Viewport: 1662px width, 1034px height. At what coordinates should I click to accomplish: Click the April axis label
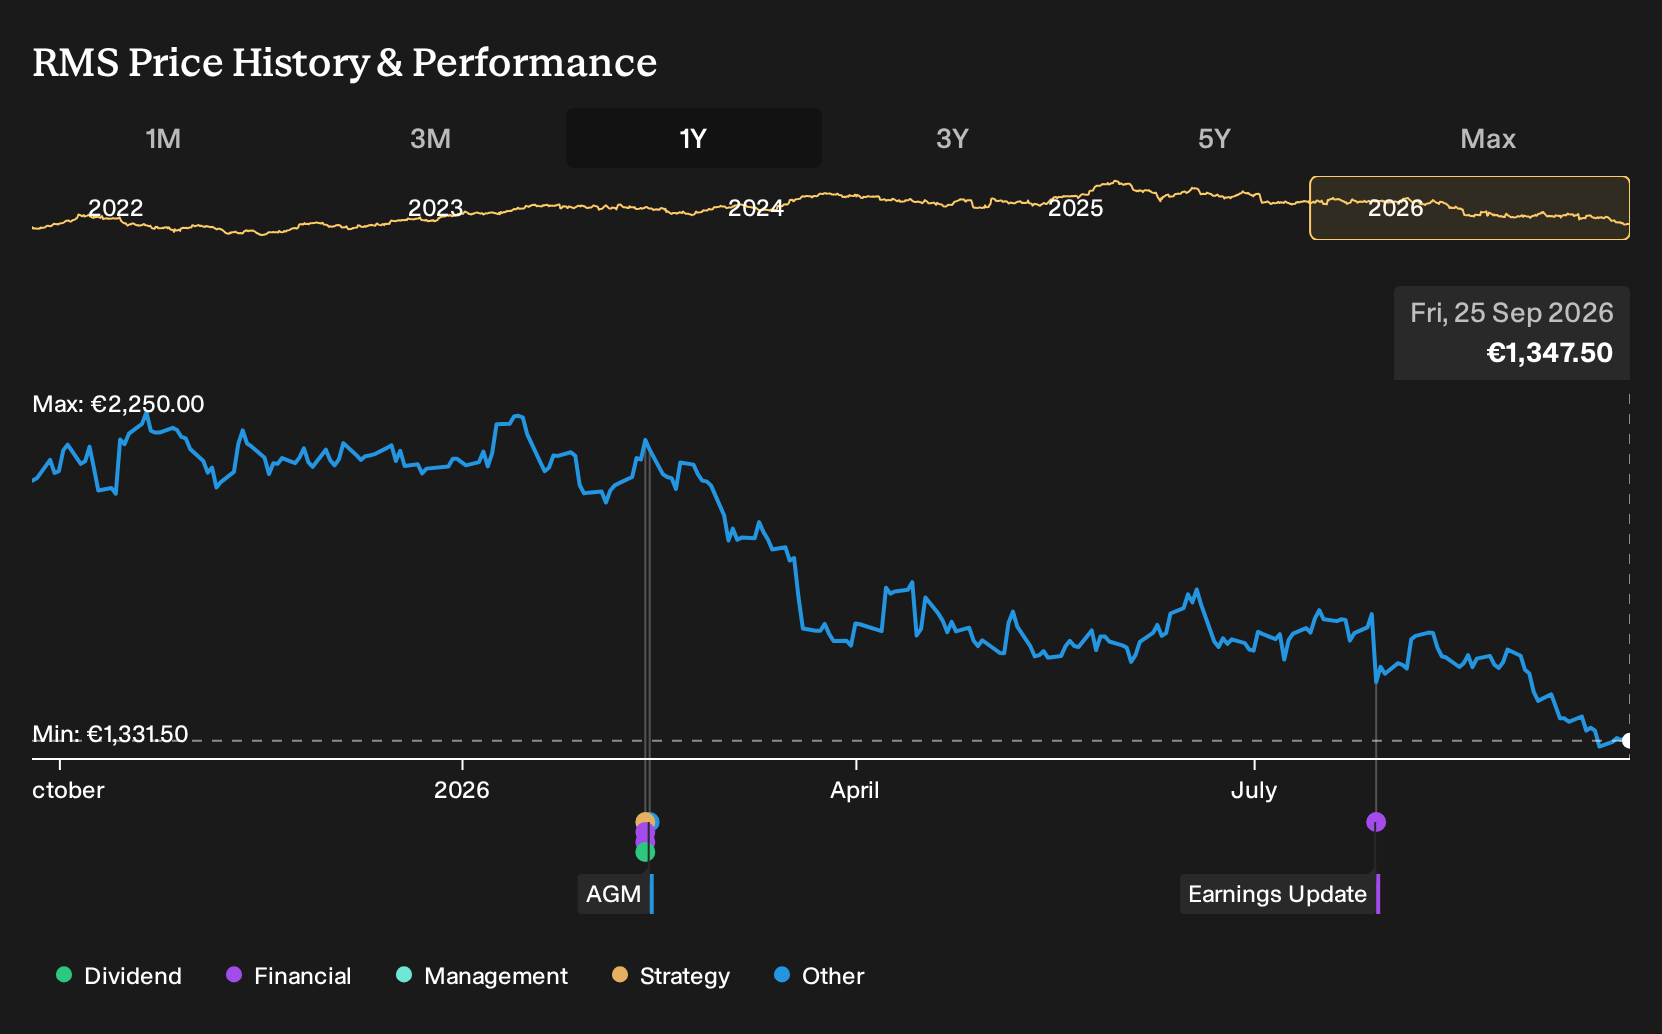[x=855, y=790]
